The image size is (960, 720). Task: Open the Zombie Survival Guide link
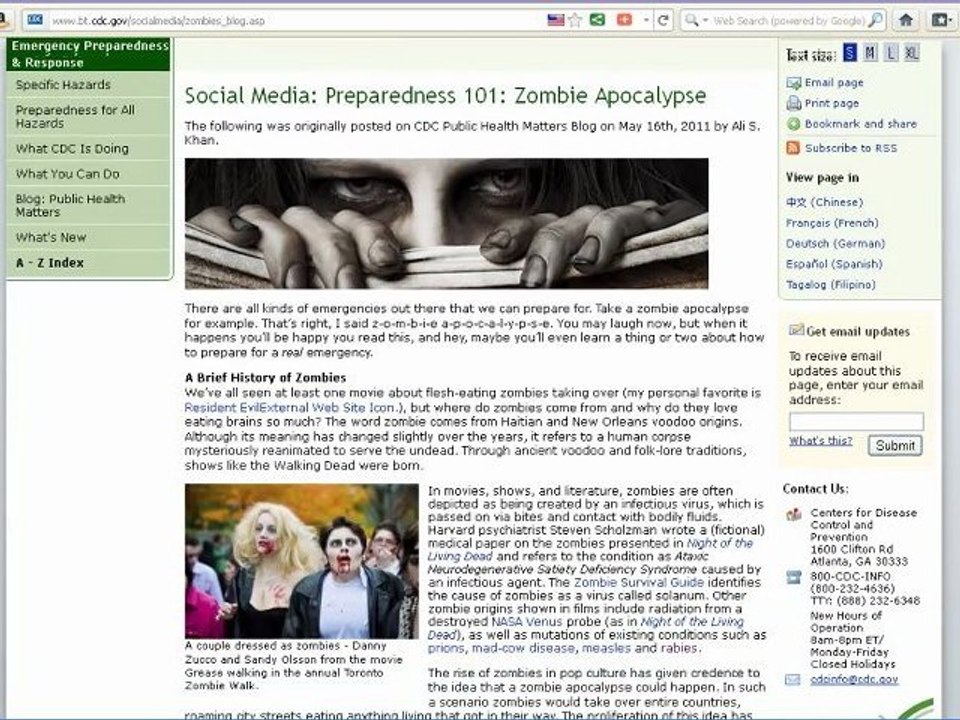[639, 582]
